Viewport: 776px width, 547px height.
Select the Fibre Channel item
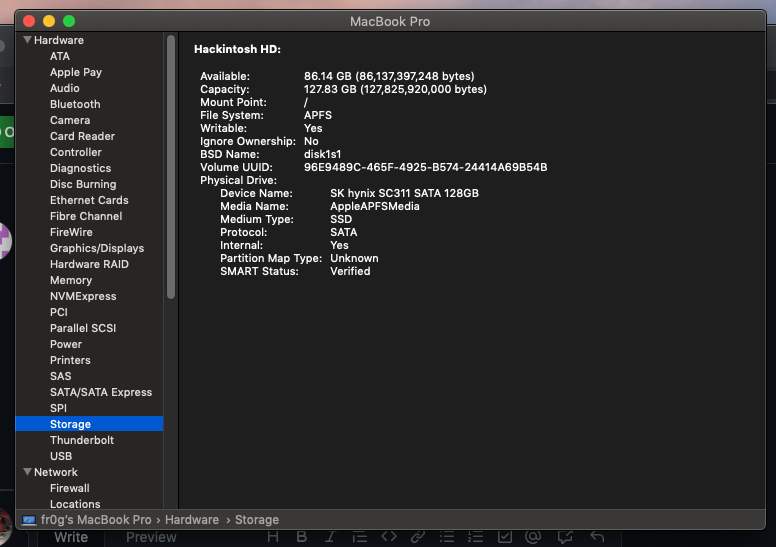tap(86, 216)
